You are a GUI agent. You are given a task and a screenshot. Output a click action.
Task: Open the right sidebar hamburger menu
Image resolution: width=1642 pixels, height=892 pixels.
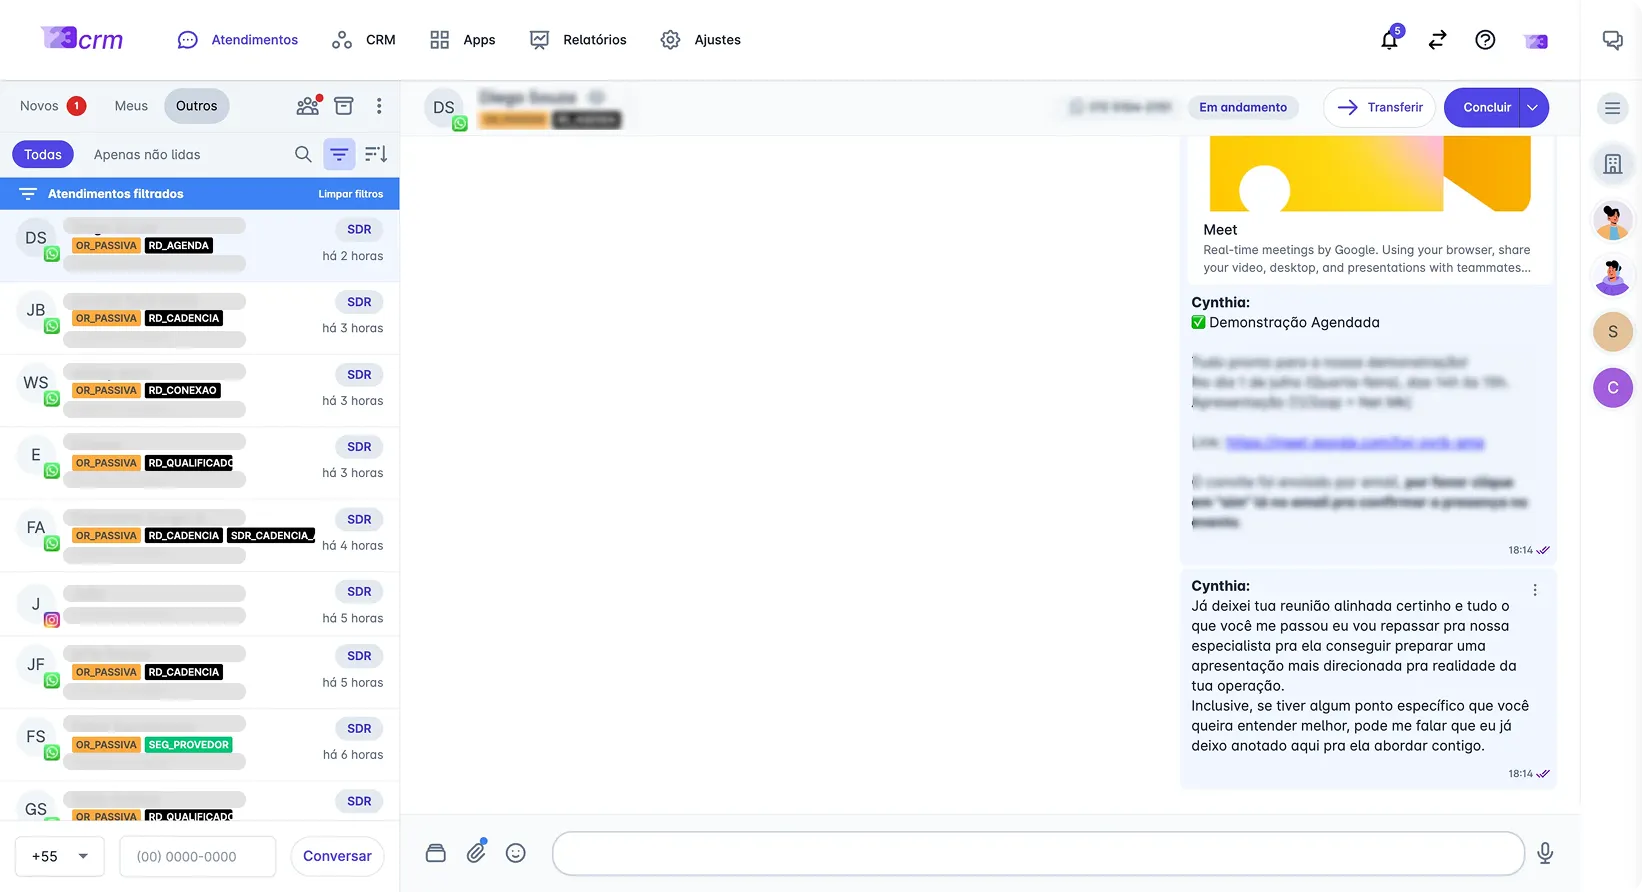1612,108
